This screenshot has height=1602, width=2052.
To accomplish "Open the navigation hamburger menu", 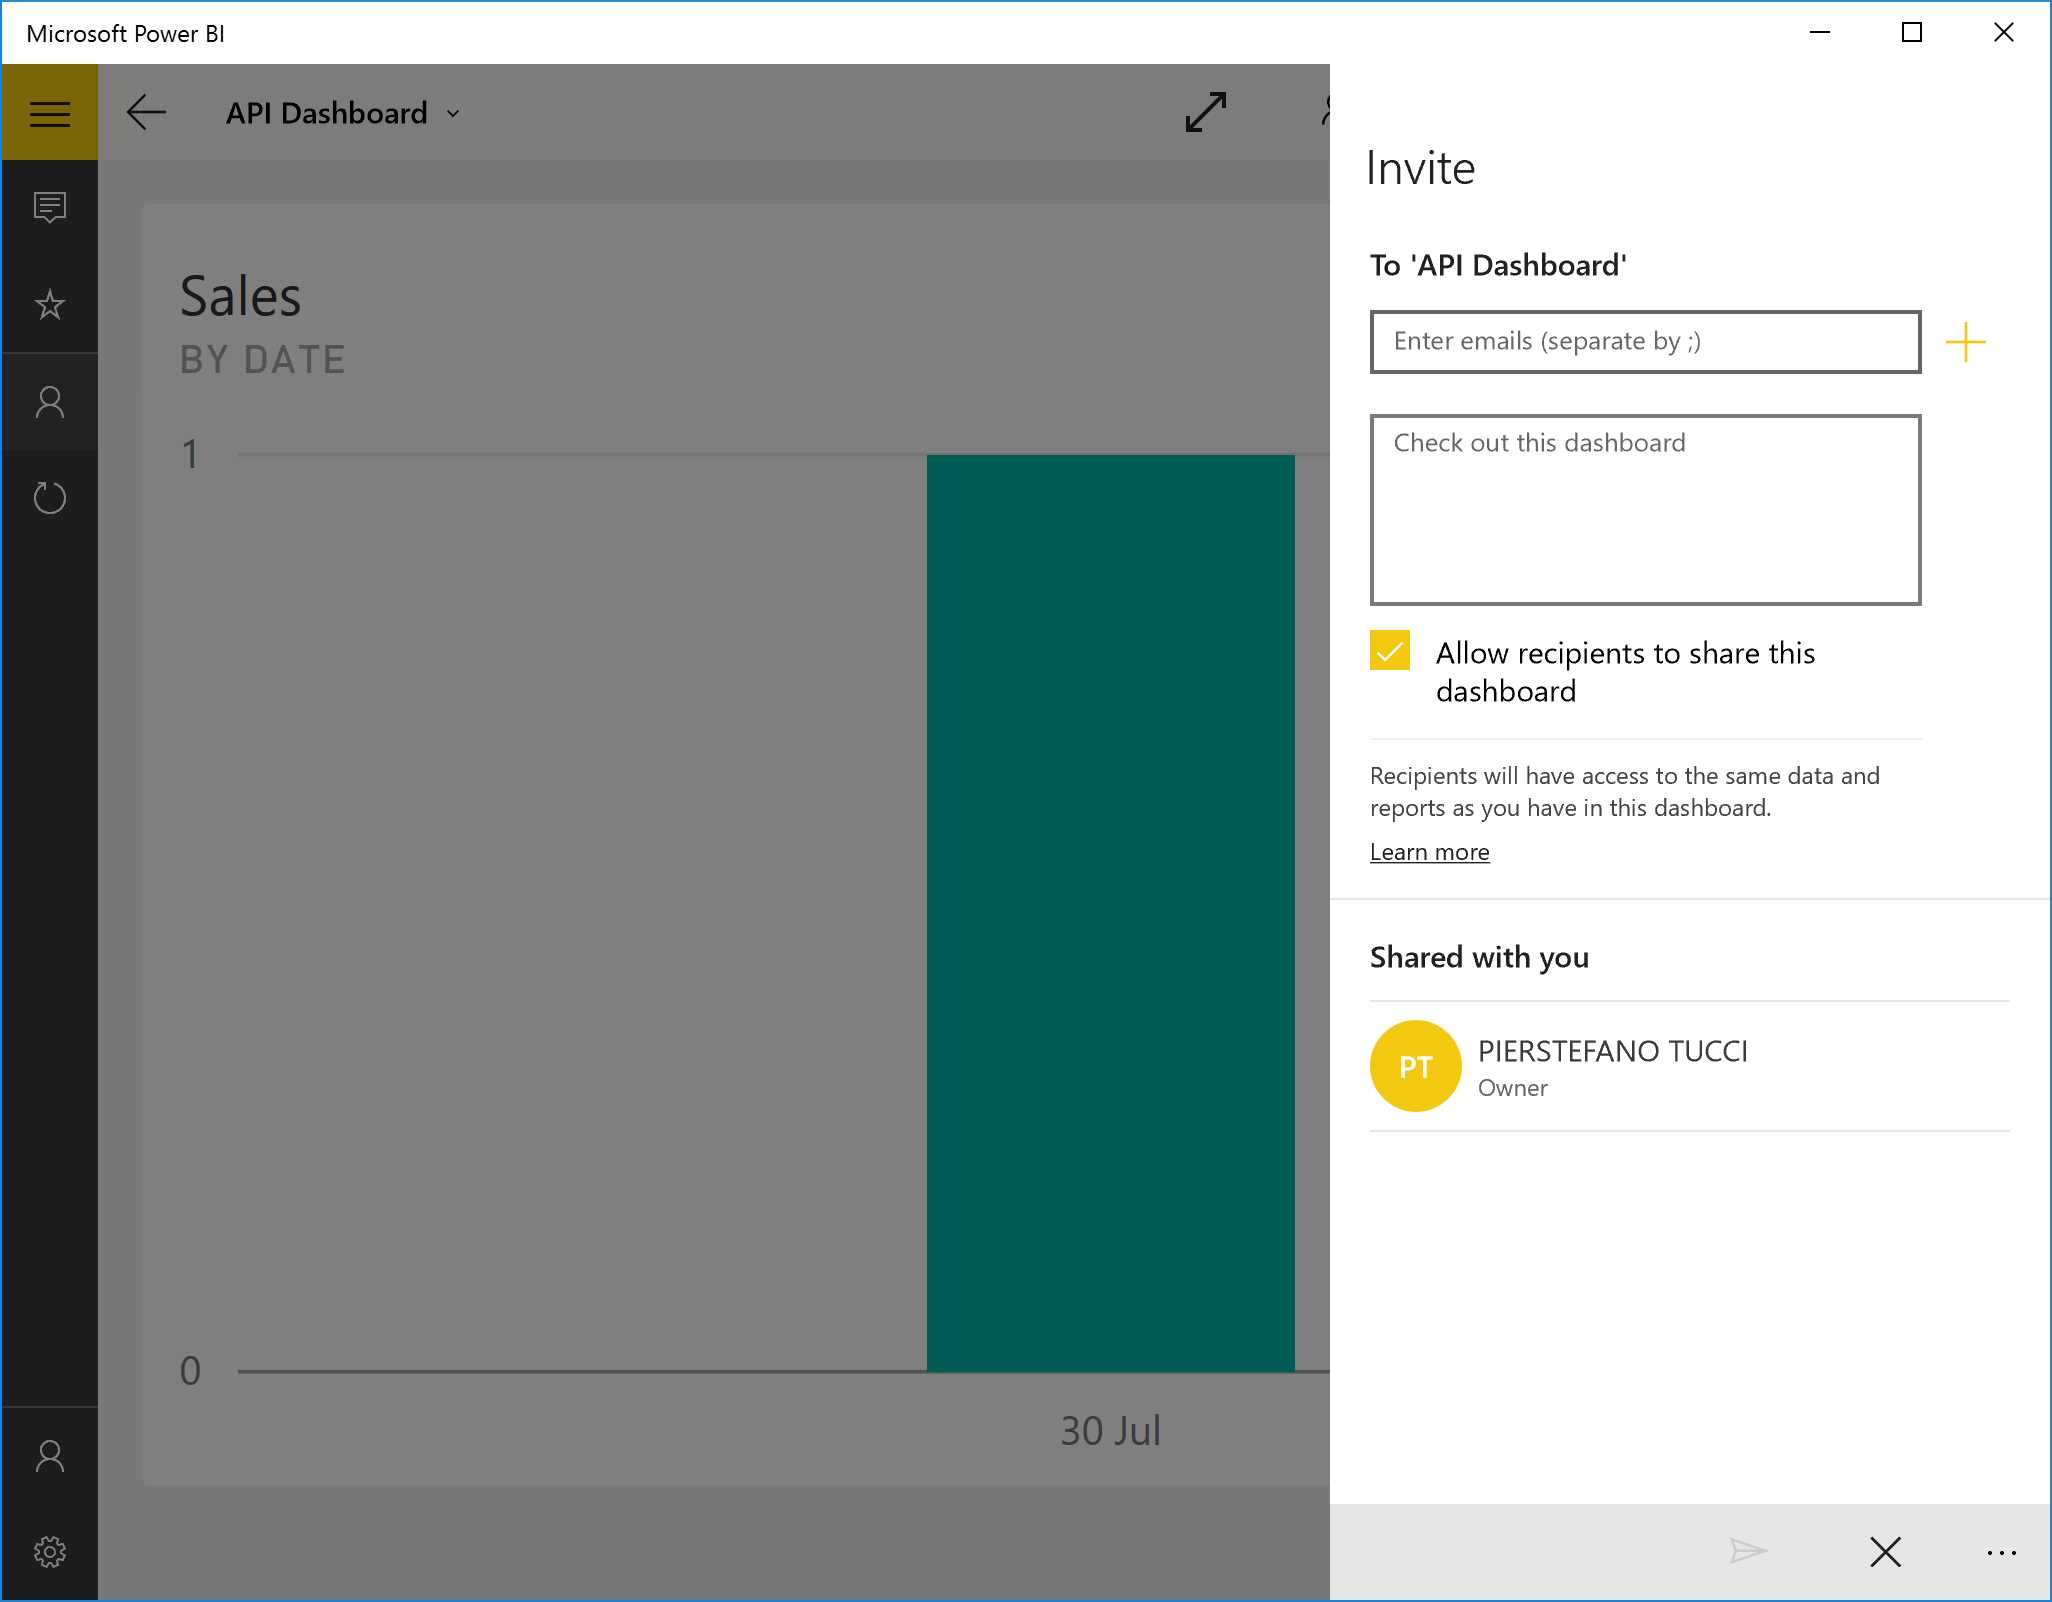I will pyautogui.click(x=49, y=111).
